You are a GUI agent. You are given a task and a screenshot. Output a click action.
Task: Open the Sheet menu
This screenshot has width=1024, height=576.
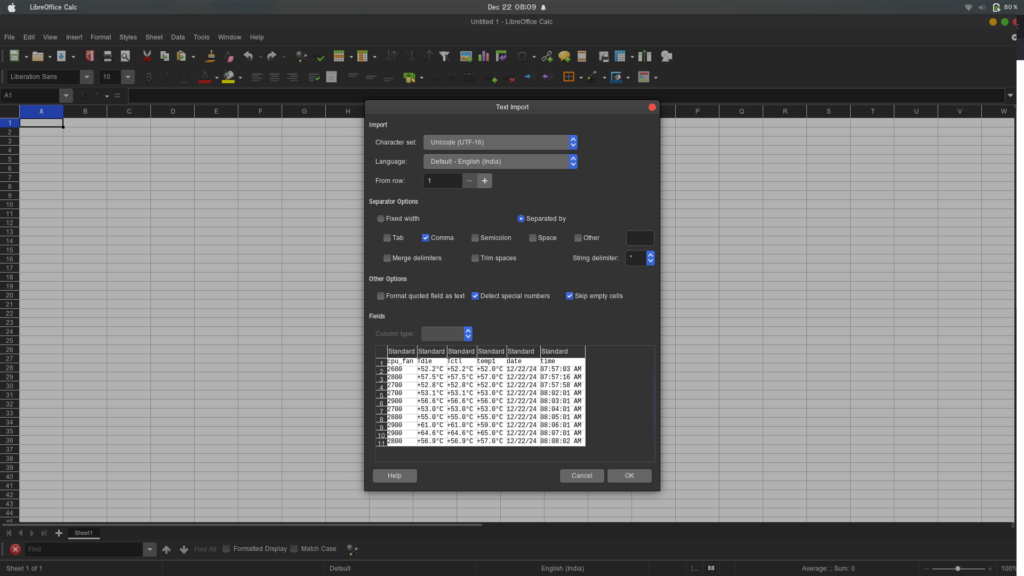[154, 37]
